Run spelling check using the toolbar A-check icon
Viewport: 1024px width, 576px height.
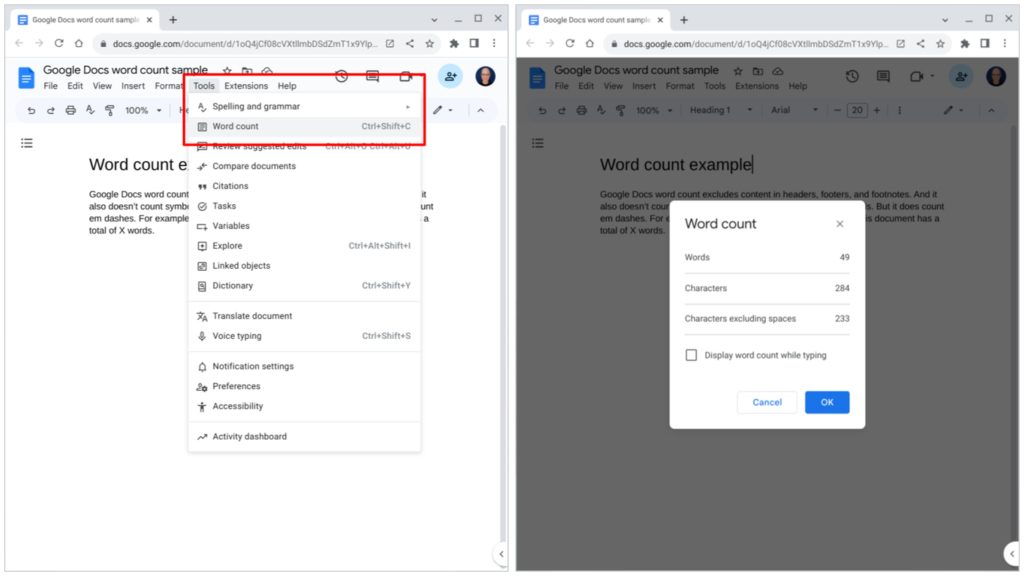(91, 110)
